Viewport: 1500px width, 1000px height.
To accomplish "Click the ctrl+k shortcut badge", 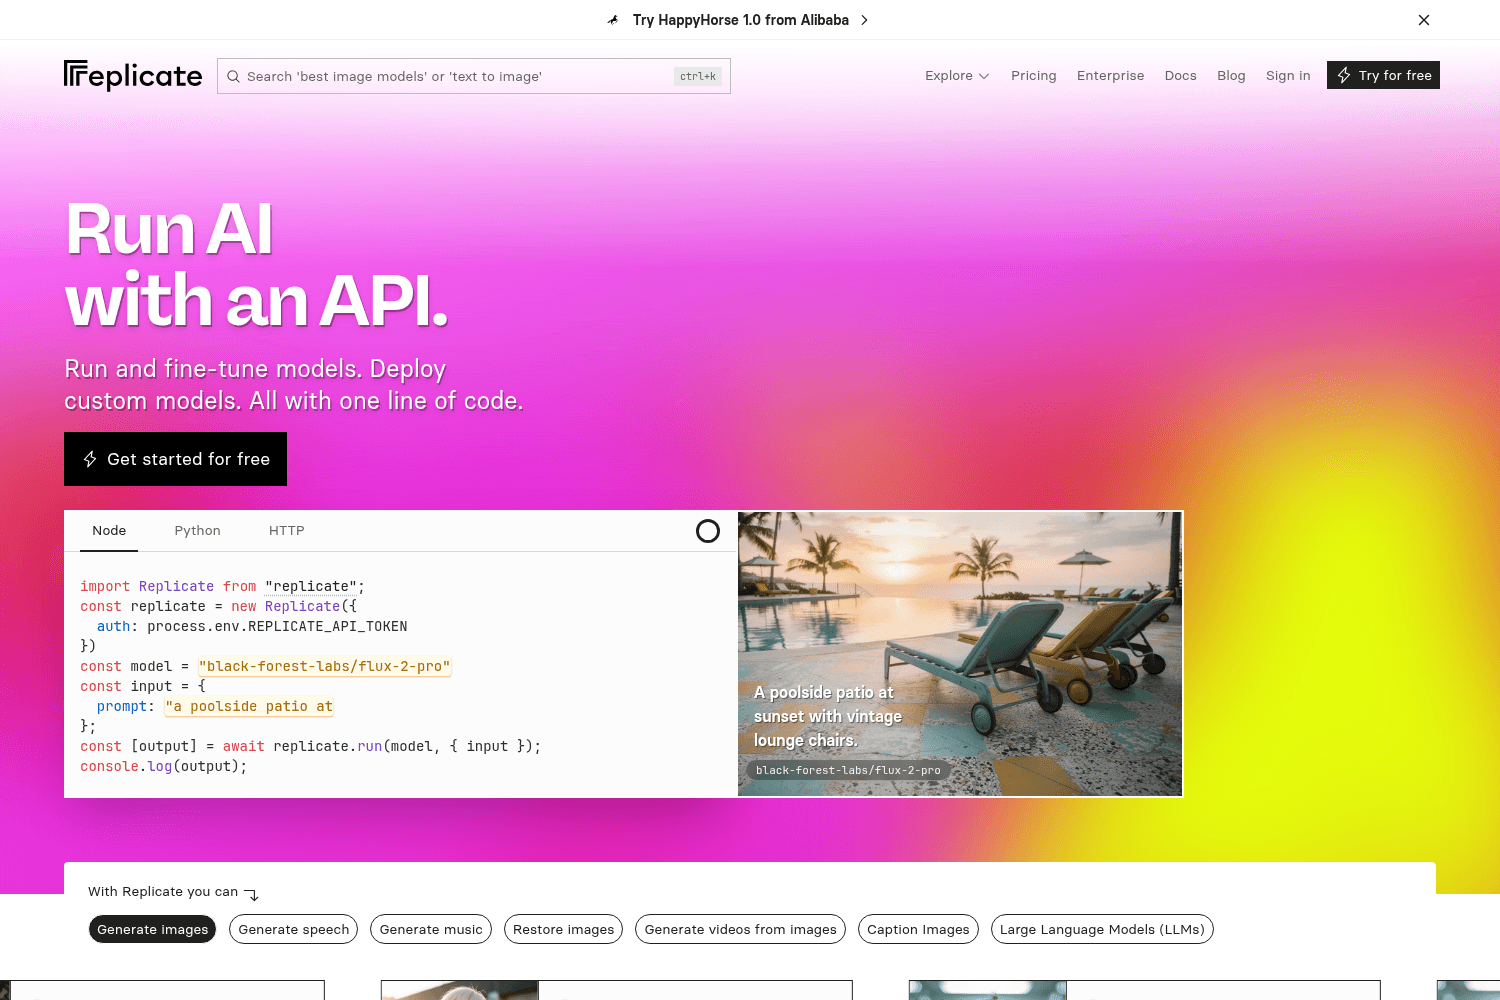I will (698, 76).
